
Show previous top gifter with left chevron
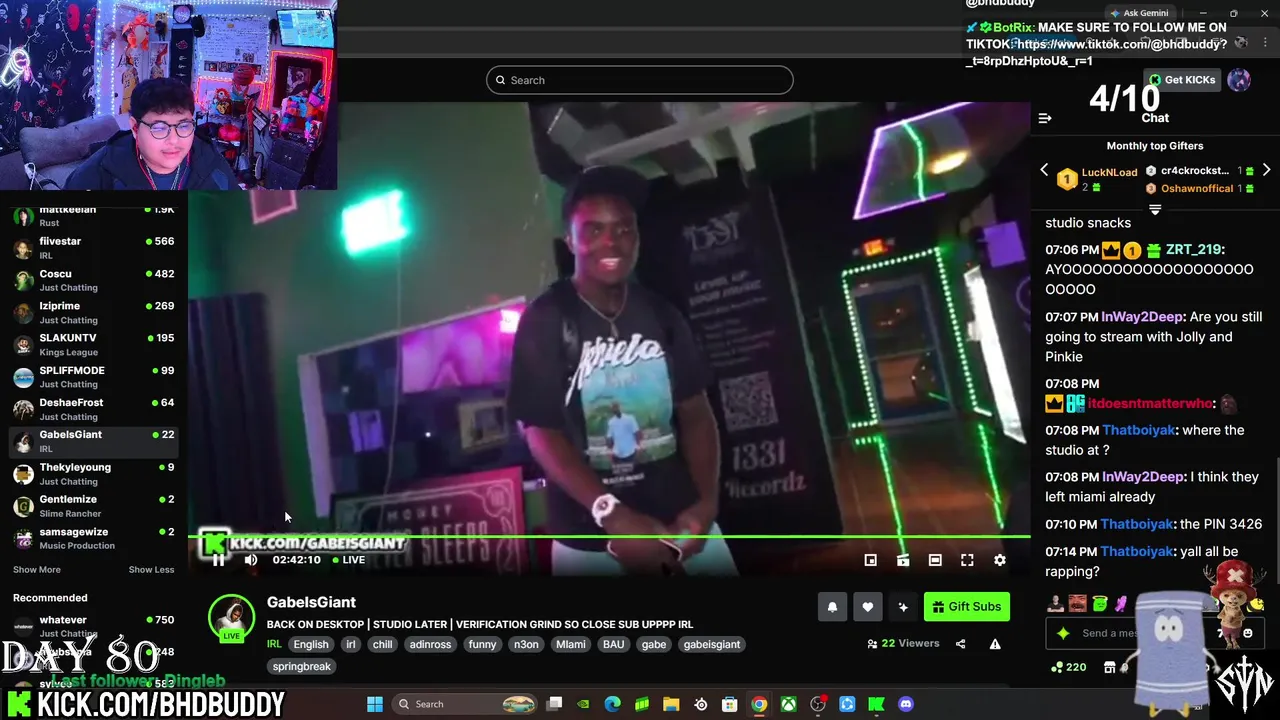coord(1044,171)
